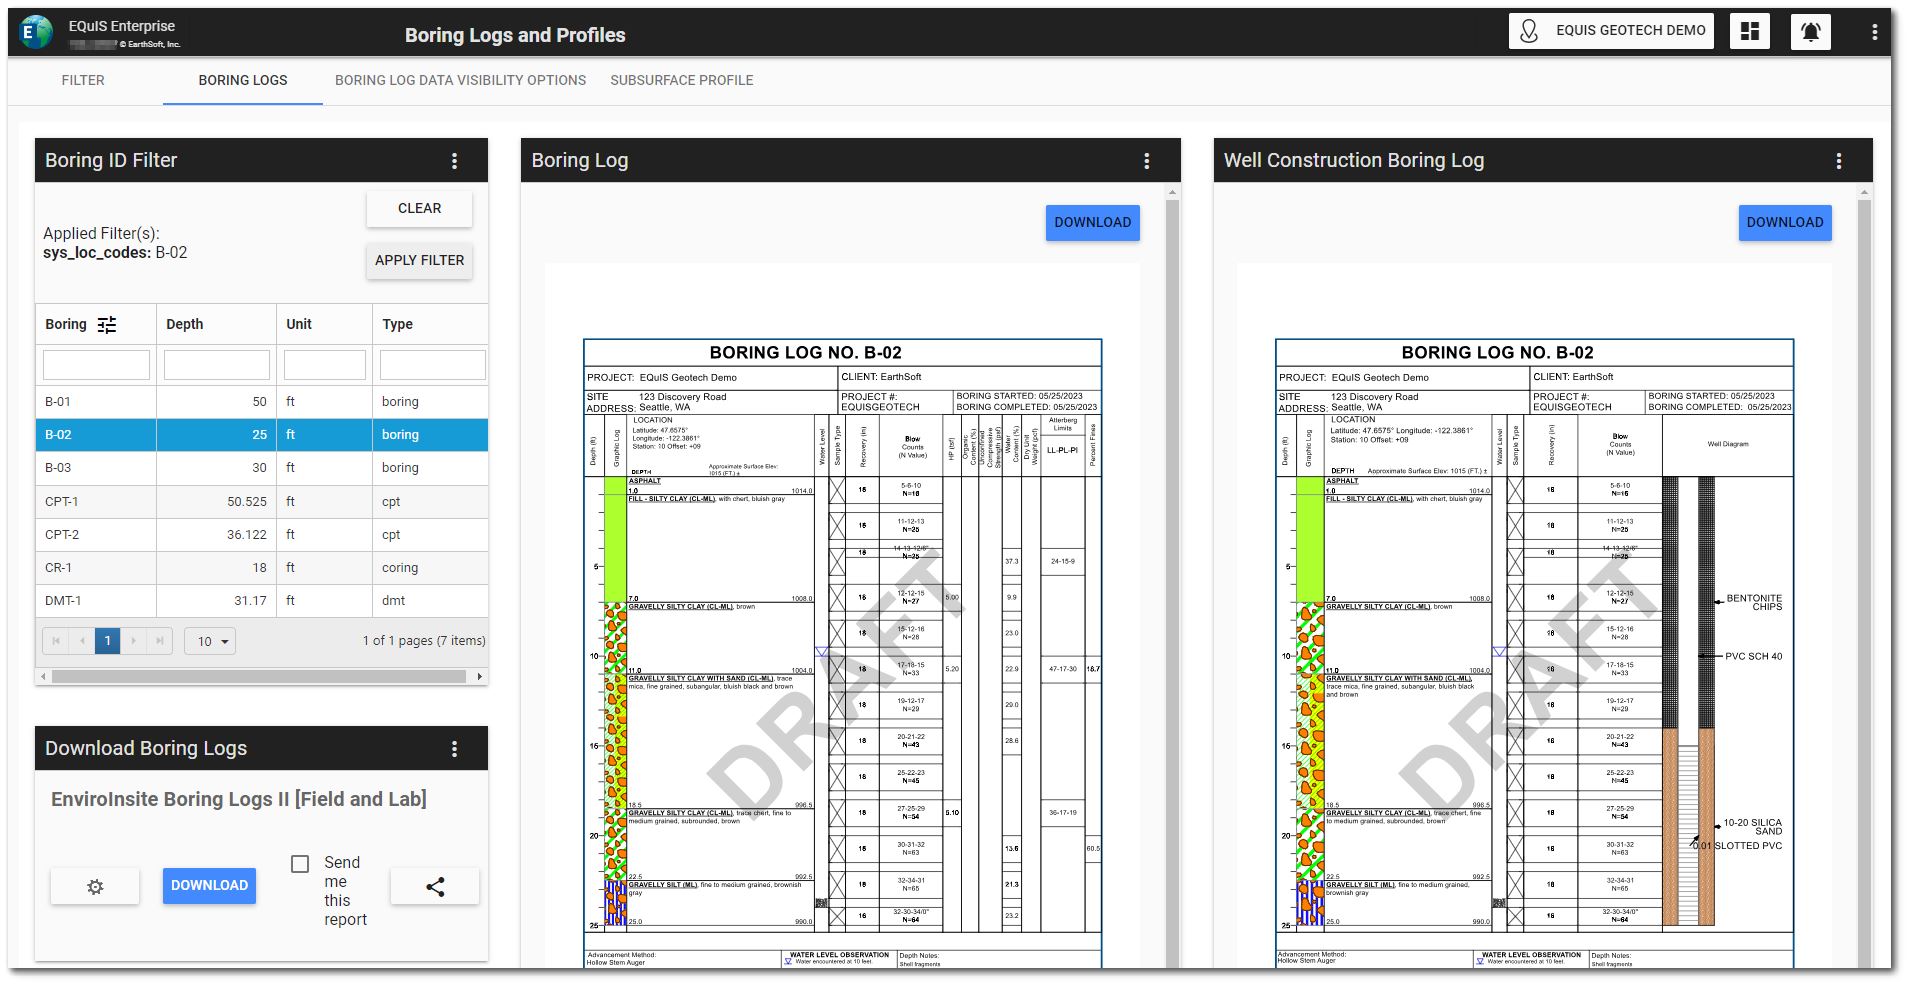
Task: Click the report settings gear icon
Action: (x=95, y=886)
